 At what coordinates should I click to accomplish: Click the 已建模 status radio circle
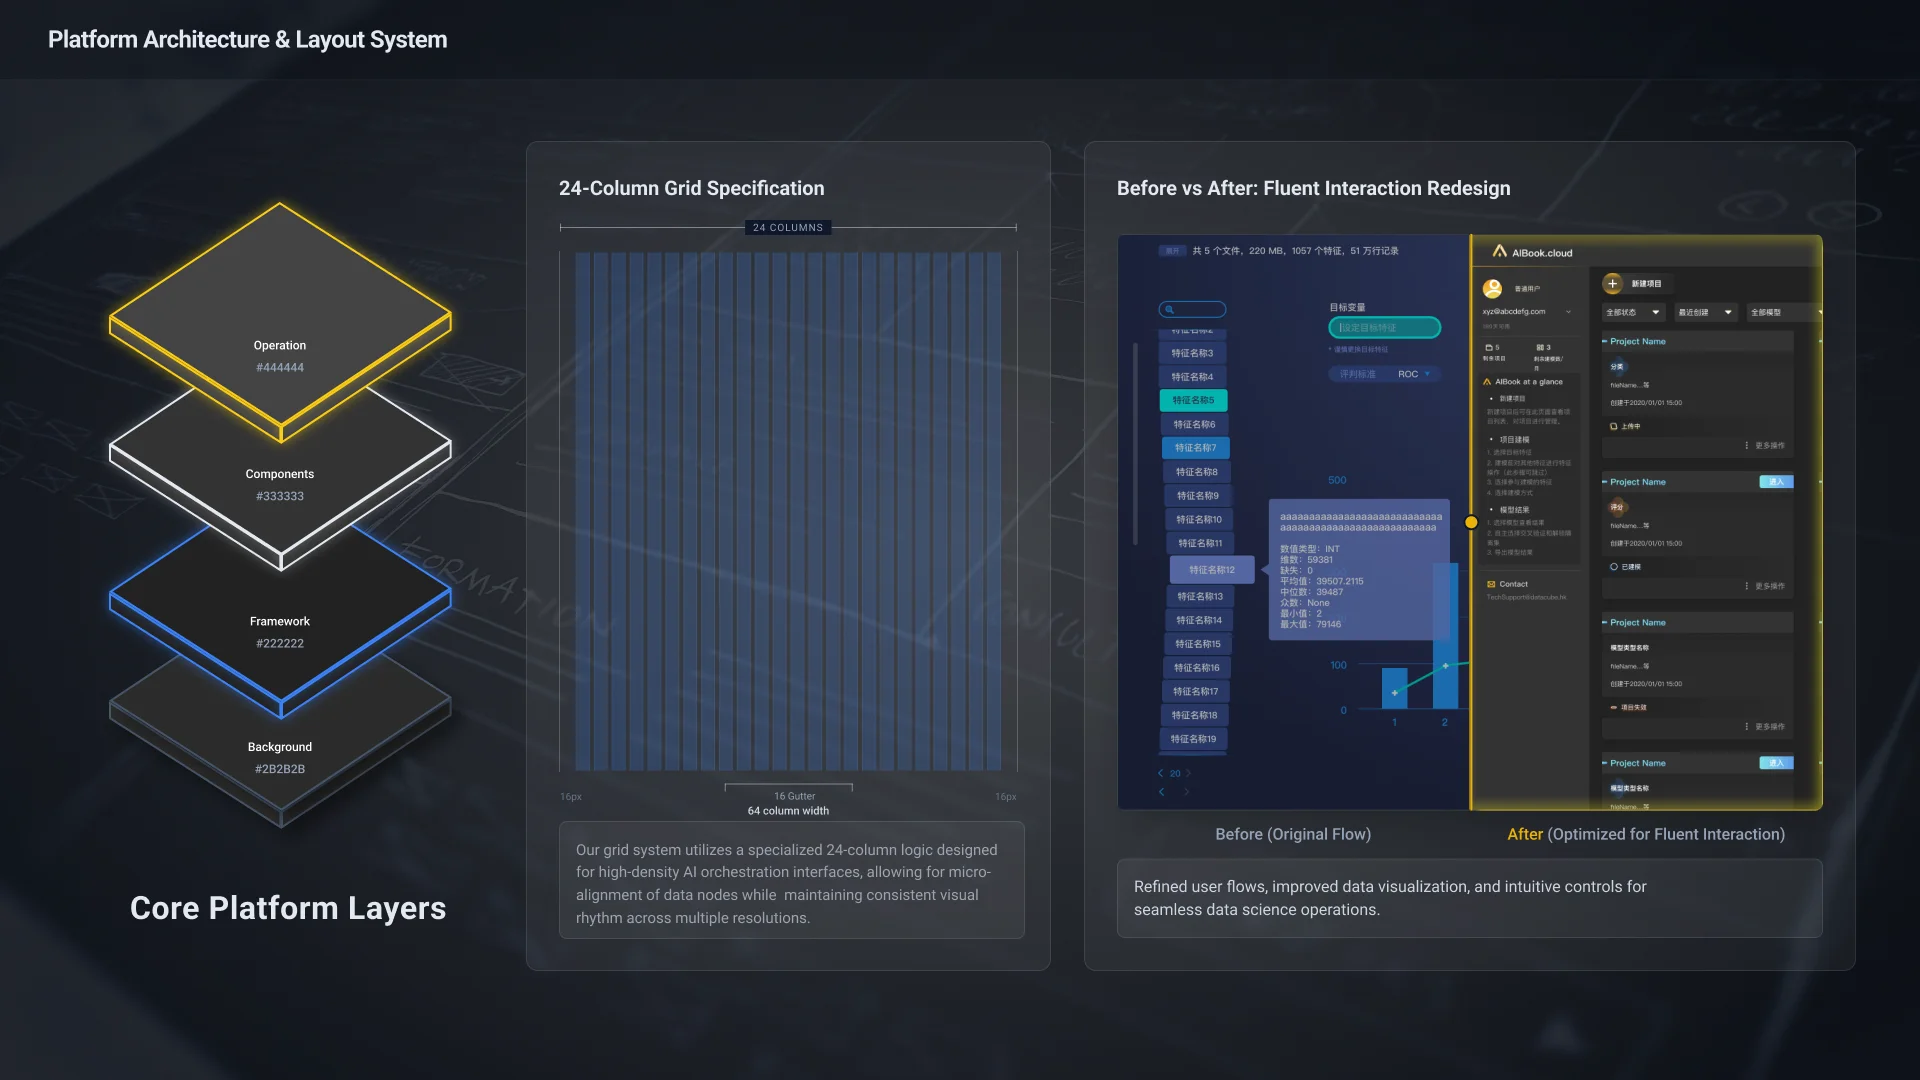(1613, 567)
